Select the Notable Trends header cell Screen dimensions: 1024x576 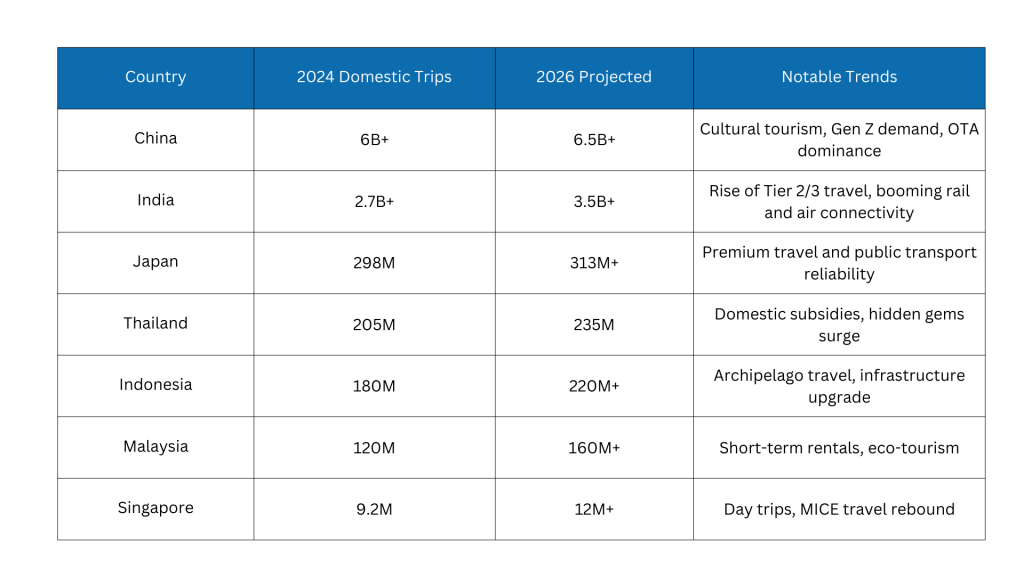pos(839,77)
